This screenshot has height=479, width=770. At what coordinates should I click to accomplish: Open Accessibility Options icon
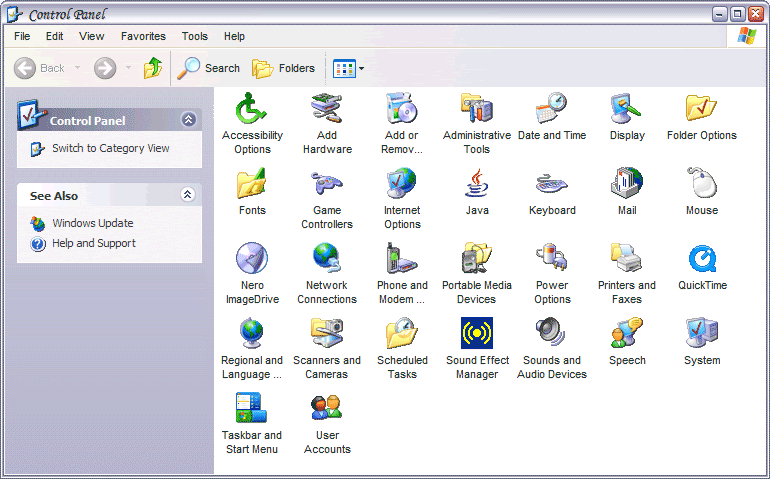(x=252, y=108)
